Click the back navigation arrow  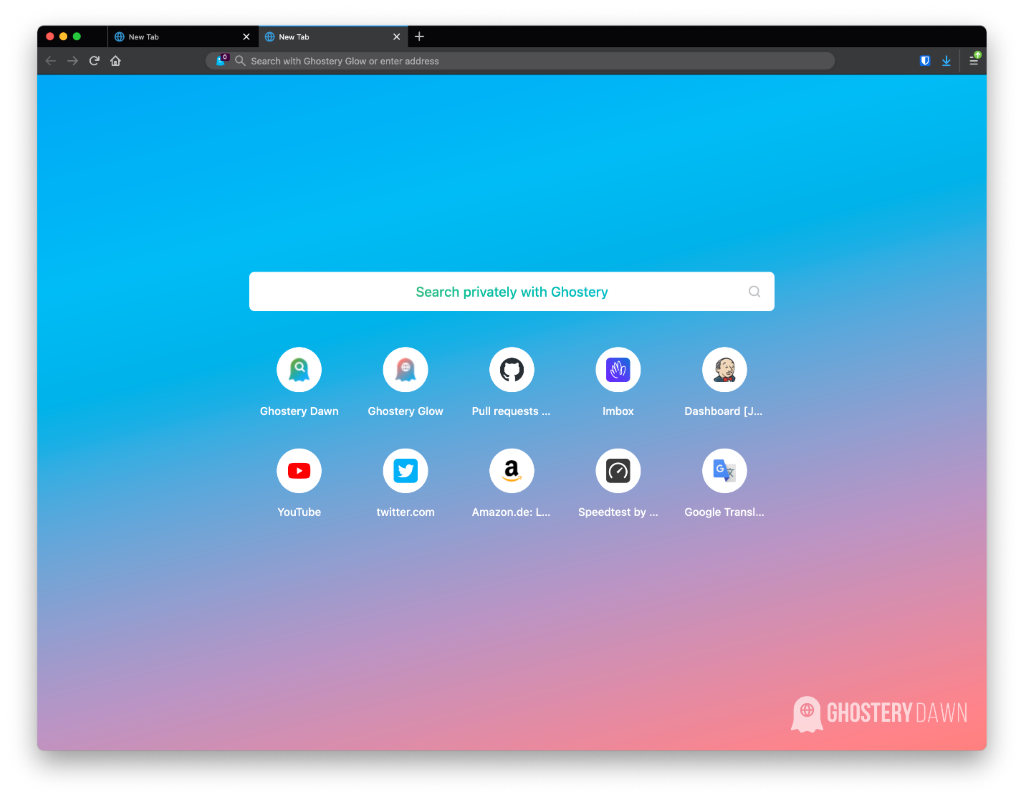coord(50,61)
